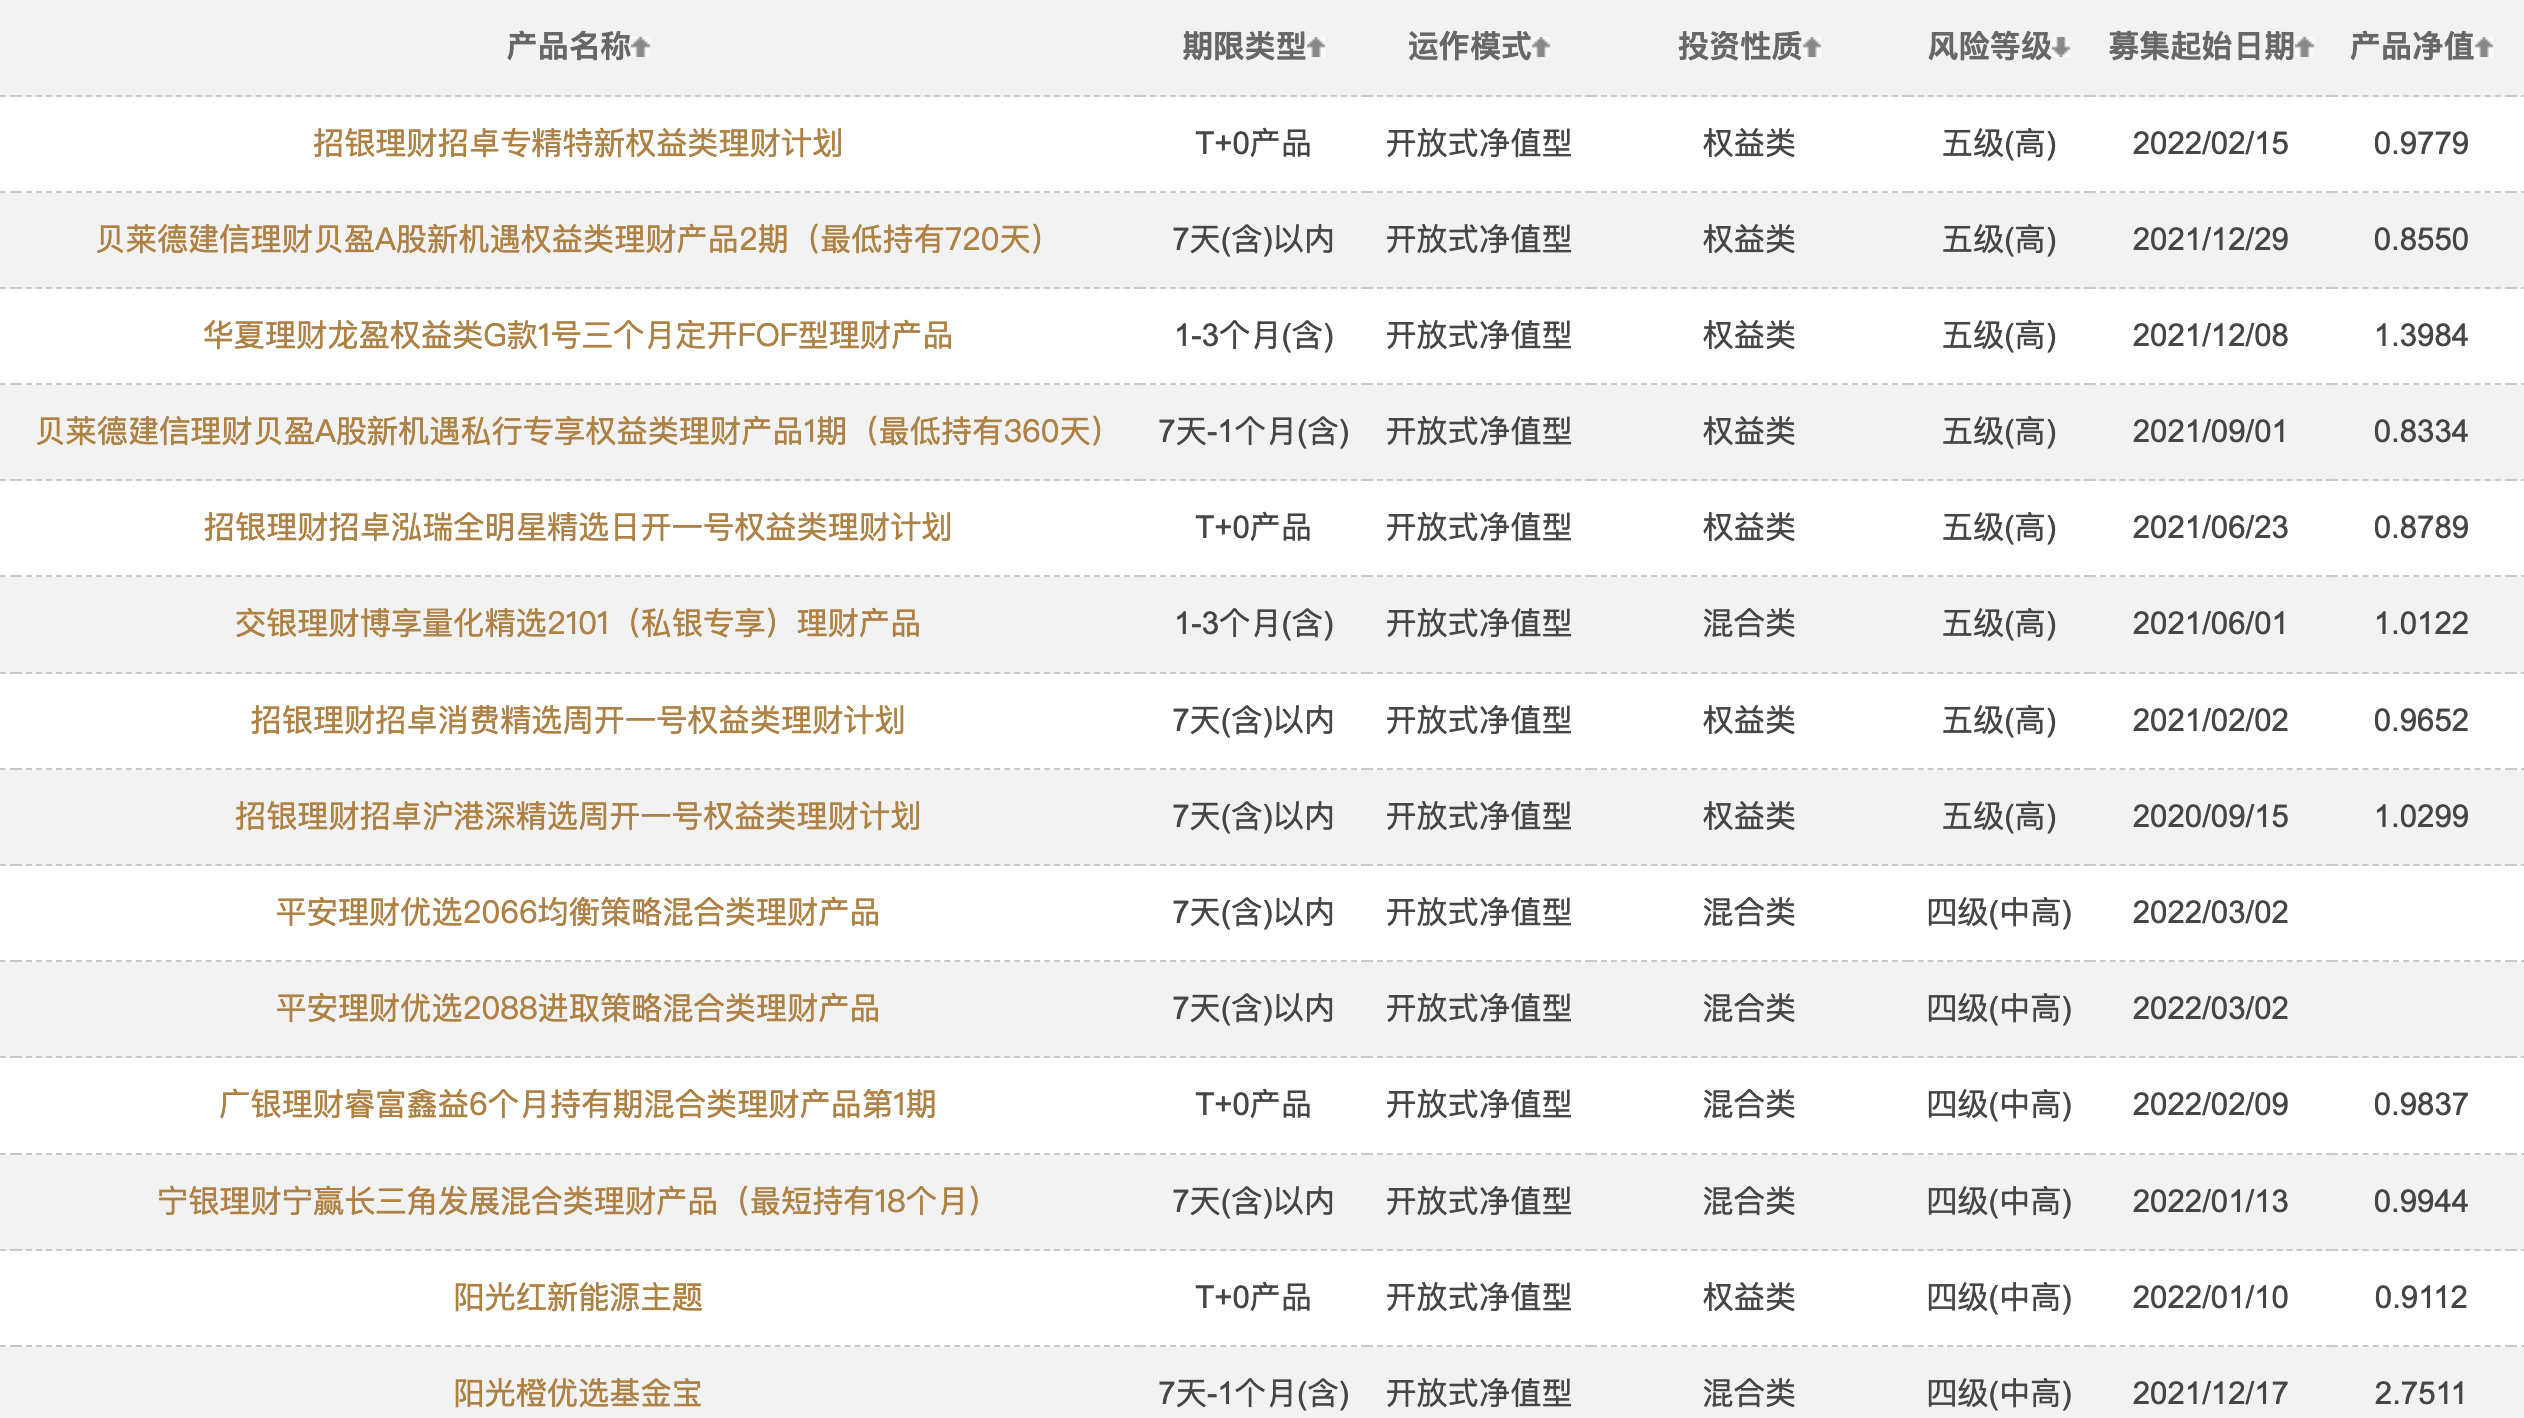Screen dimensions: 2524x1418
Task: Select net value 1.0122
Action: click(x=2421, y=623)
